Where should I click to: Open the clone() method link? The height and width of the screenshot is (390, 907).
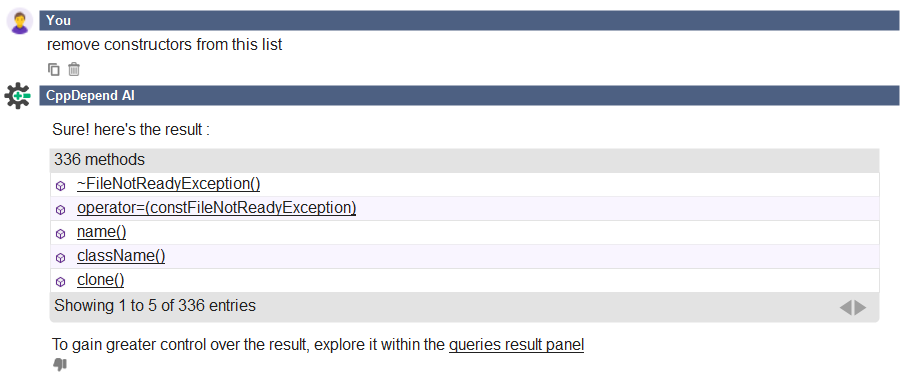[x=101, y=280]
